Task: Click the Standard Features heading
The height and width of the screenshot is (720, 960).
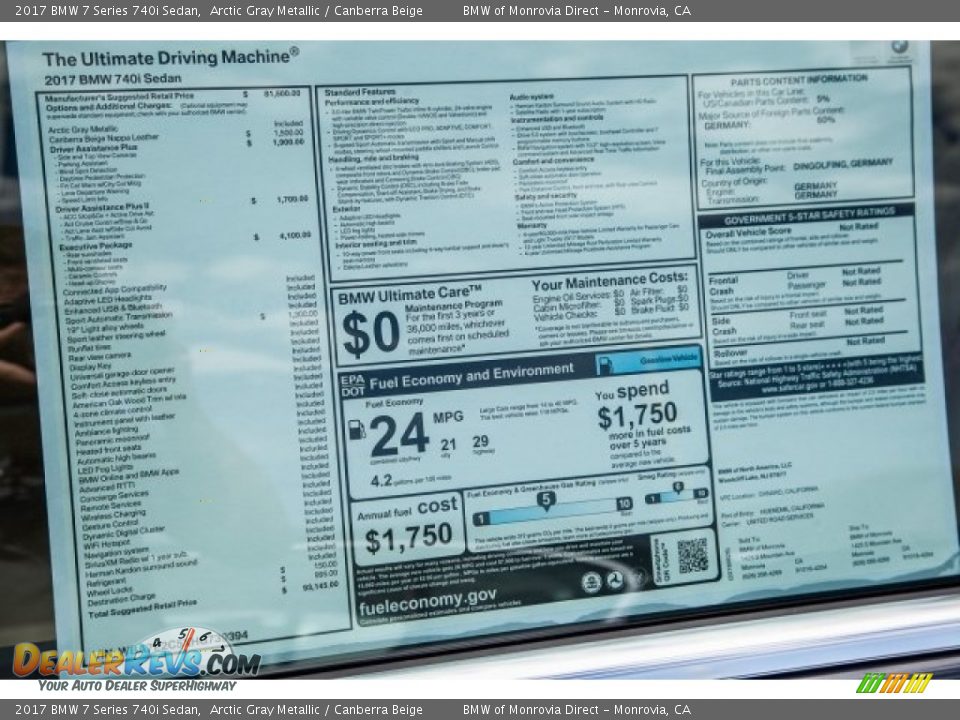Action: click(360, 92)
